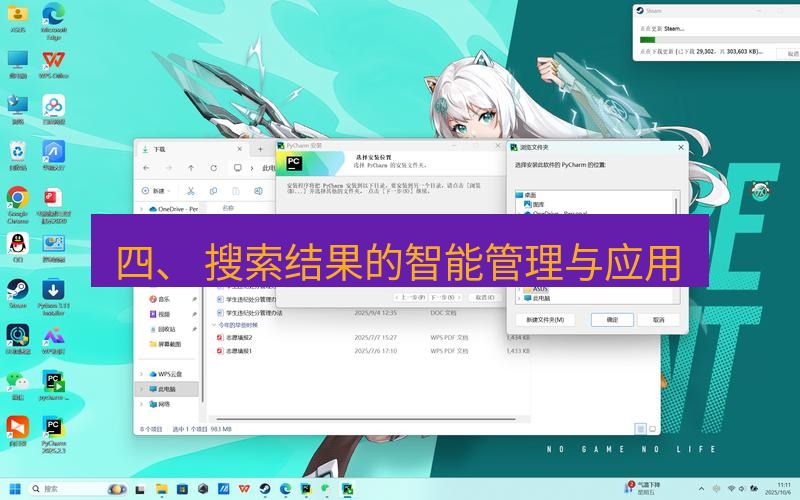Expand the WPS云盘 node in Explorer sidebar

point(142,374)
